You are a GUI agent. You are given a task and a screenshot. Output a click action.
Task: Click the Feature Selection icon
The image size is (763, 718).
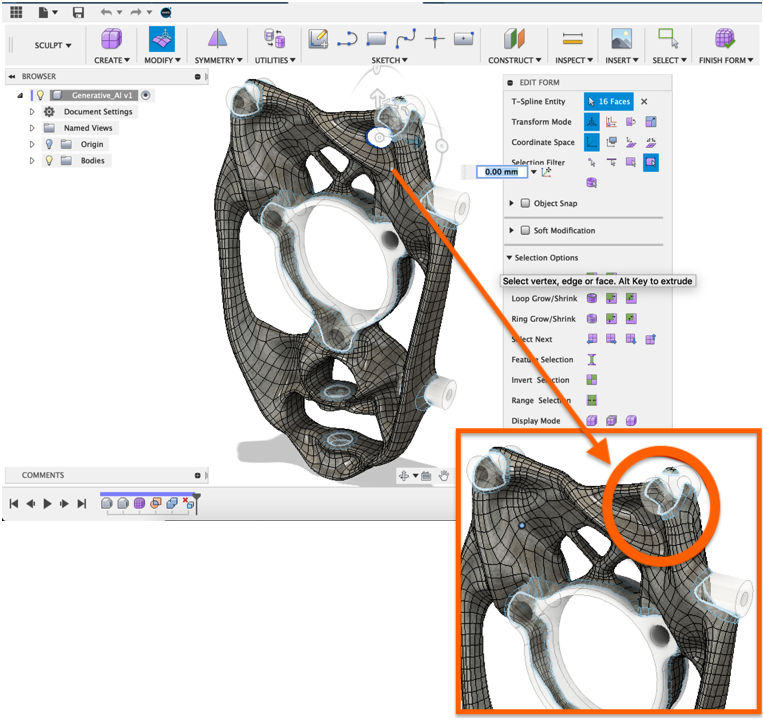(592, 360)
